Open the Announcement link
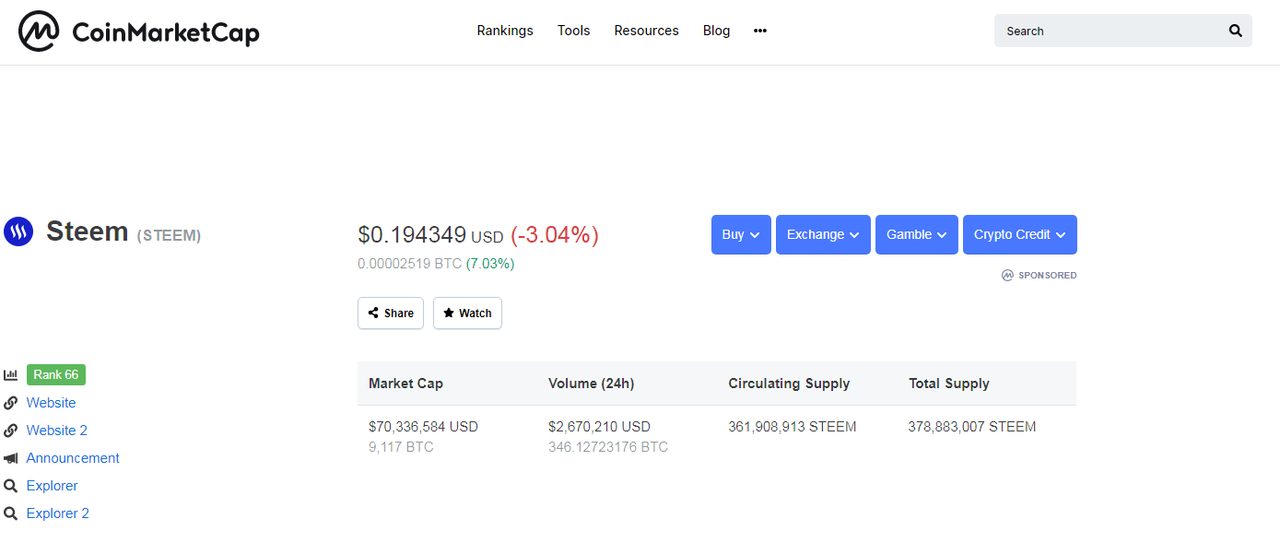Viewport: 1280px width, 533px height. tap(73, 458)
